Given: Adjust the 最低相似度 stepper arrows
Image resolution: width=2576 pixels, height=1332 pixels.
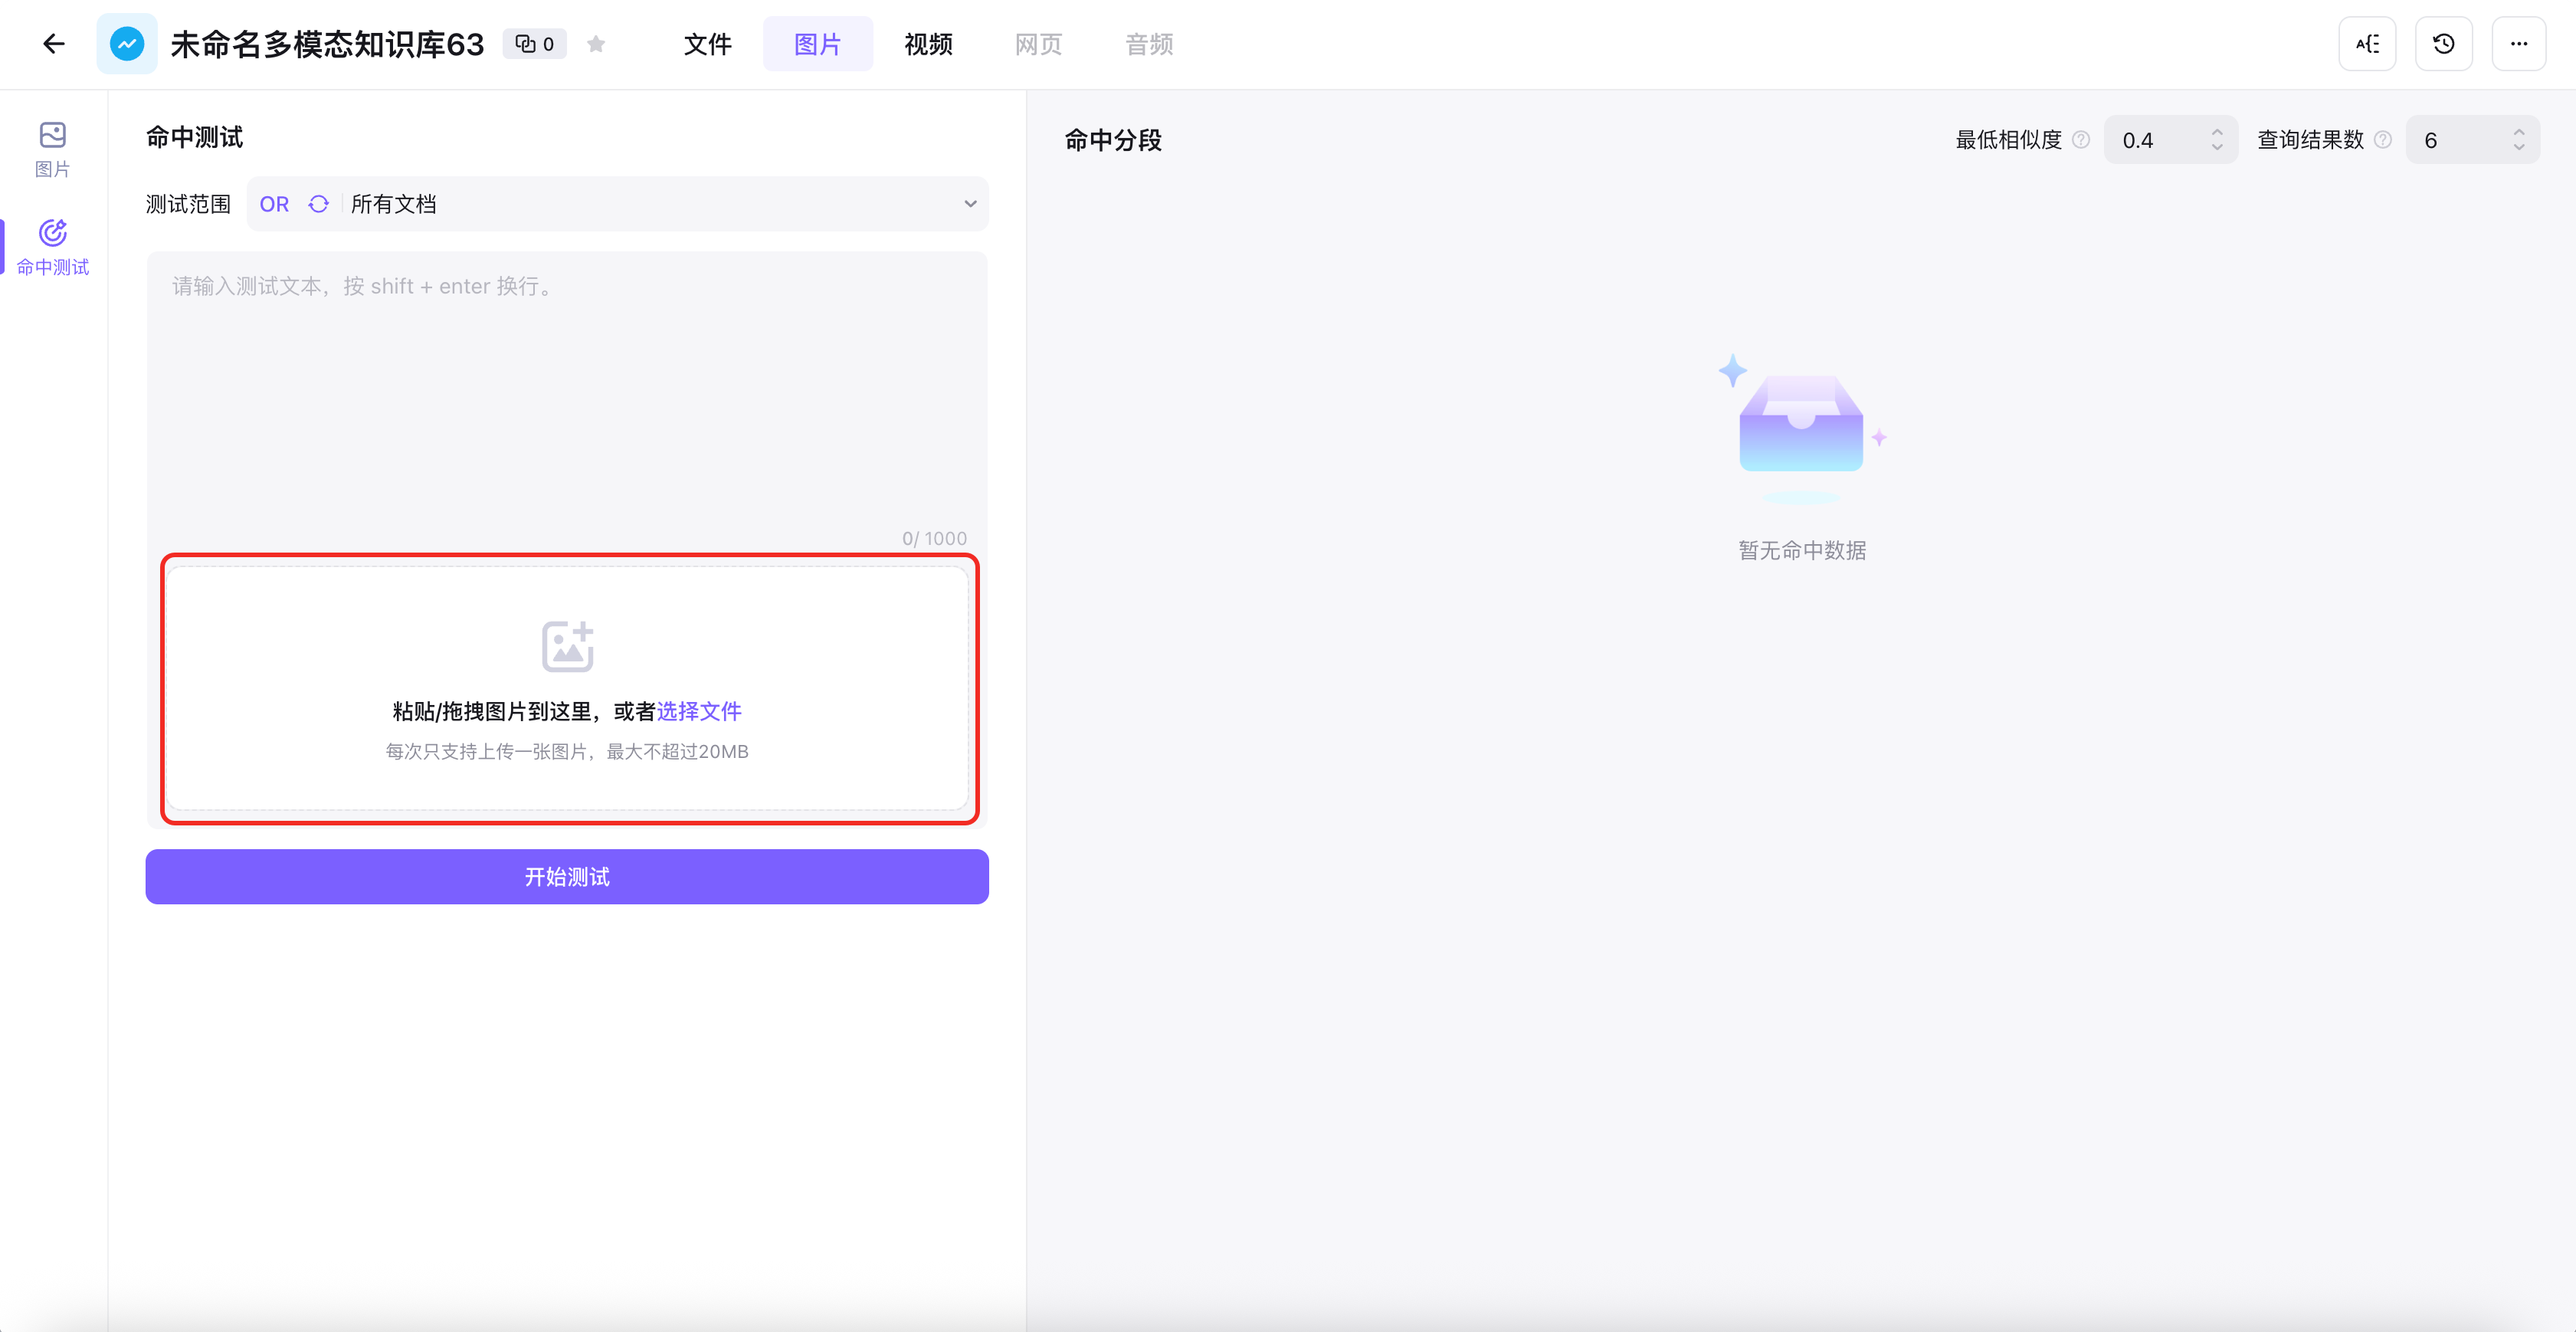Looking at the screenshot, I should [x=2217, y=140].
